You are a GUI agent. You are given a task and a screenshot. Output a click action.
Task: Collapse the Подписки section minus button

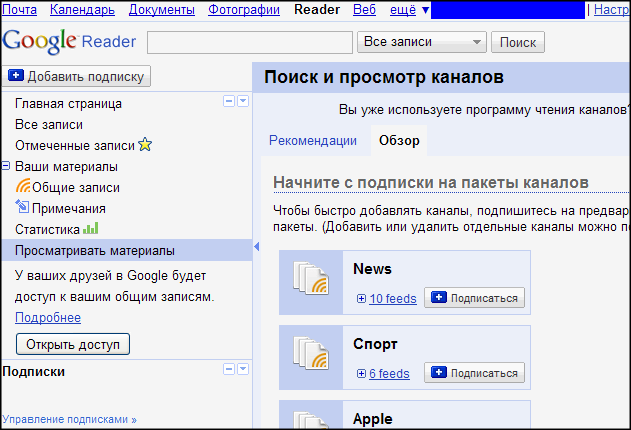pyautogui.click(x=229, y=369)
